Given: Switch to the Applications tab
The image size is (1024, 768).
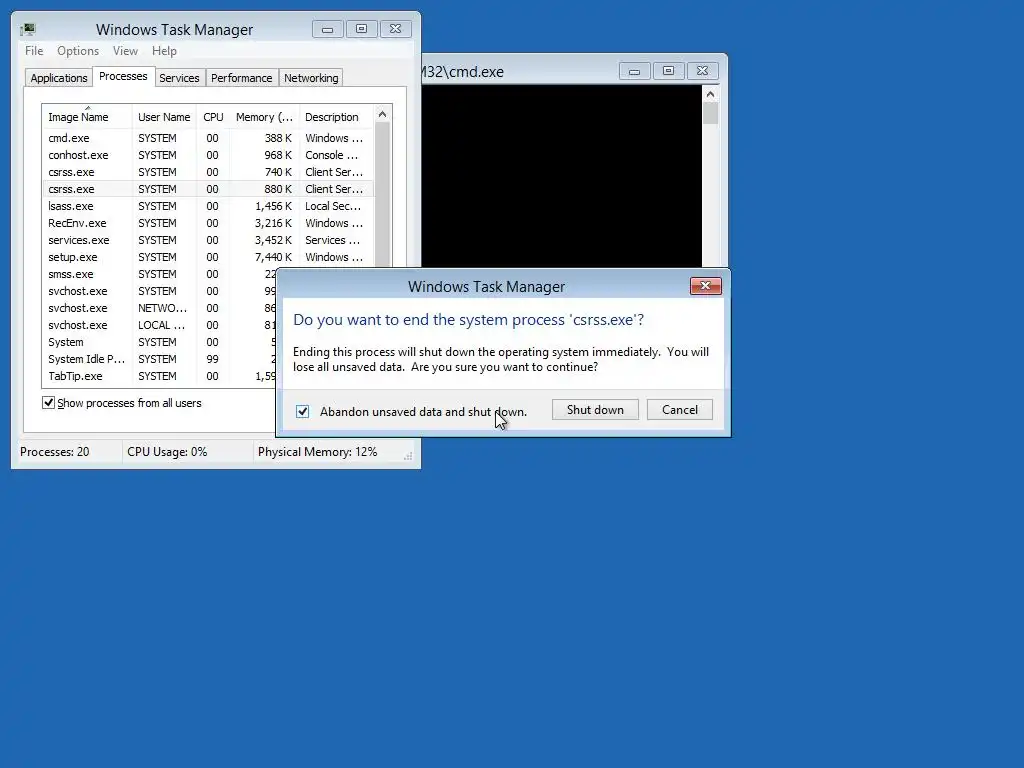Looking at the screenshot, I should coord(59,78).
